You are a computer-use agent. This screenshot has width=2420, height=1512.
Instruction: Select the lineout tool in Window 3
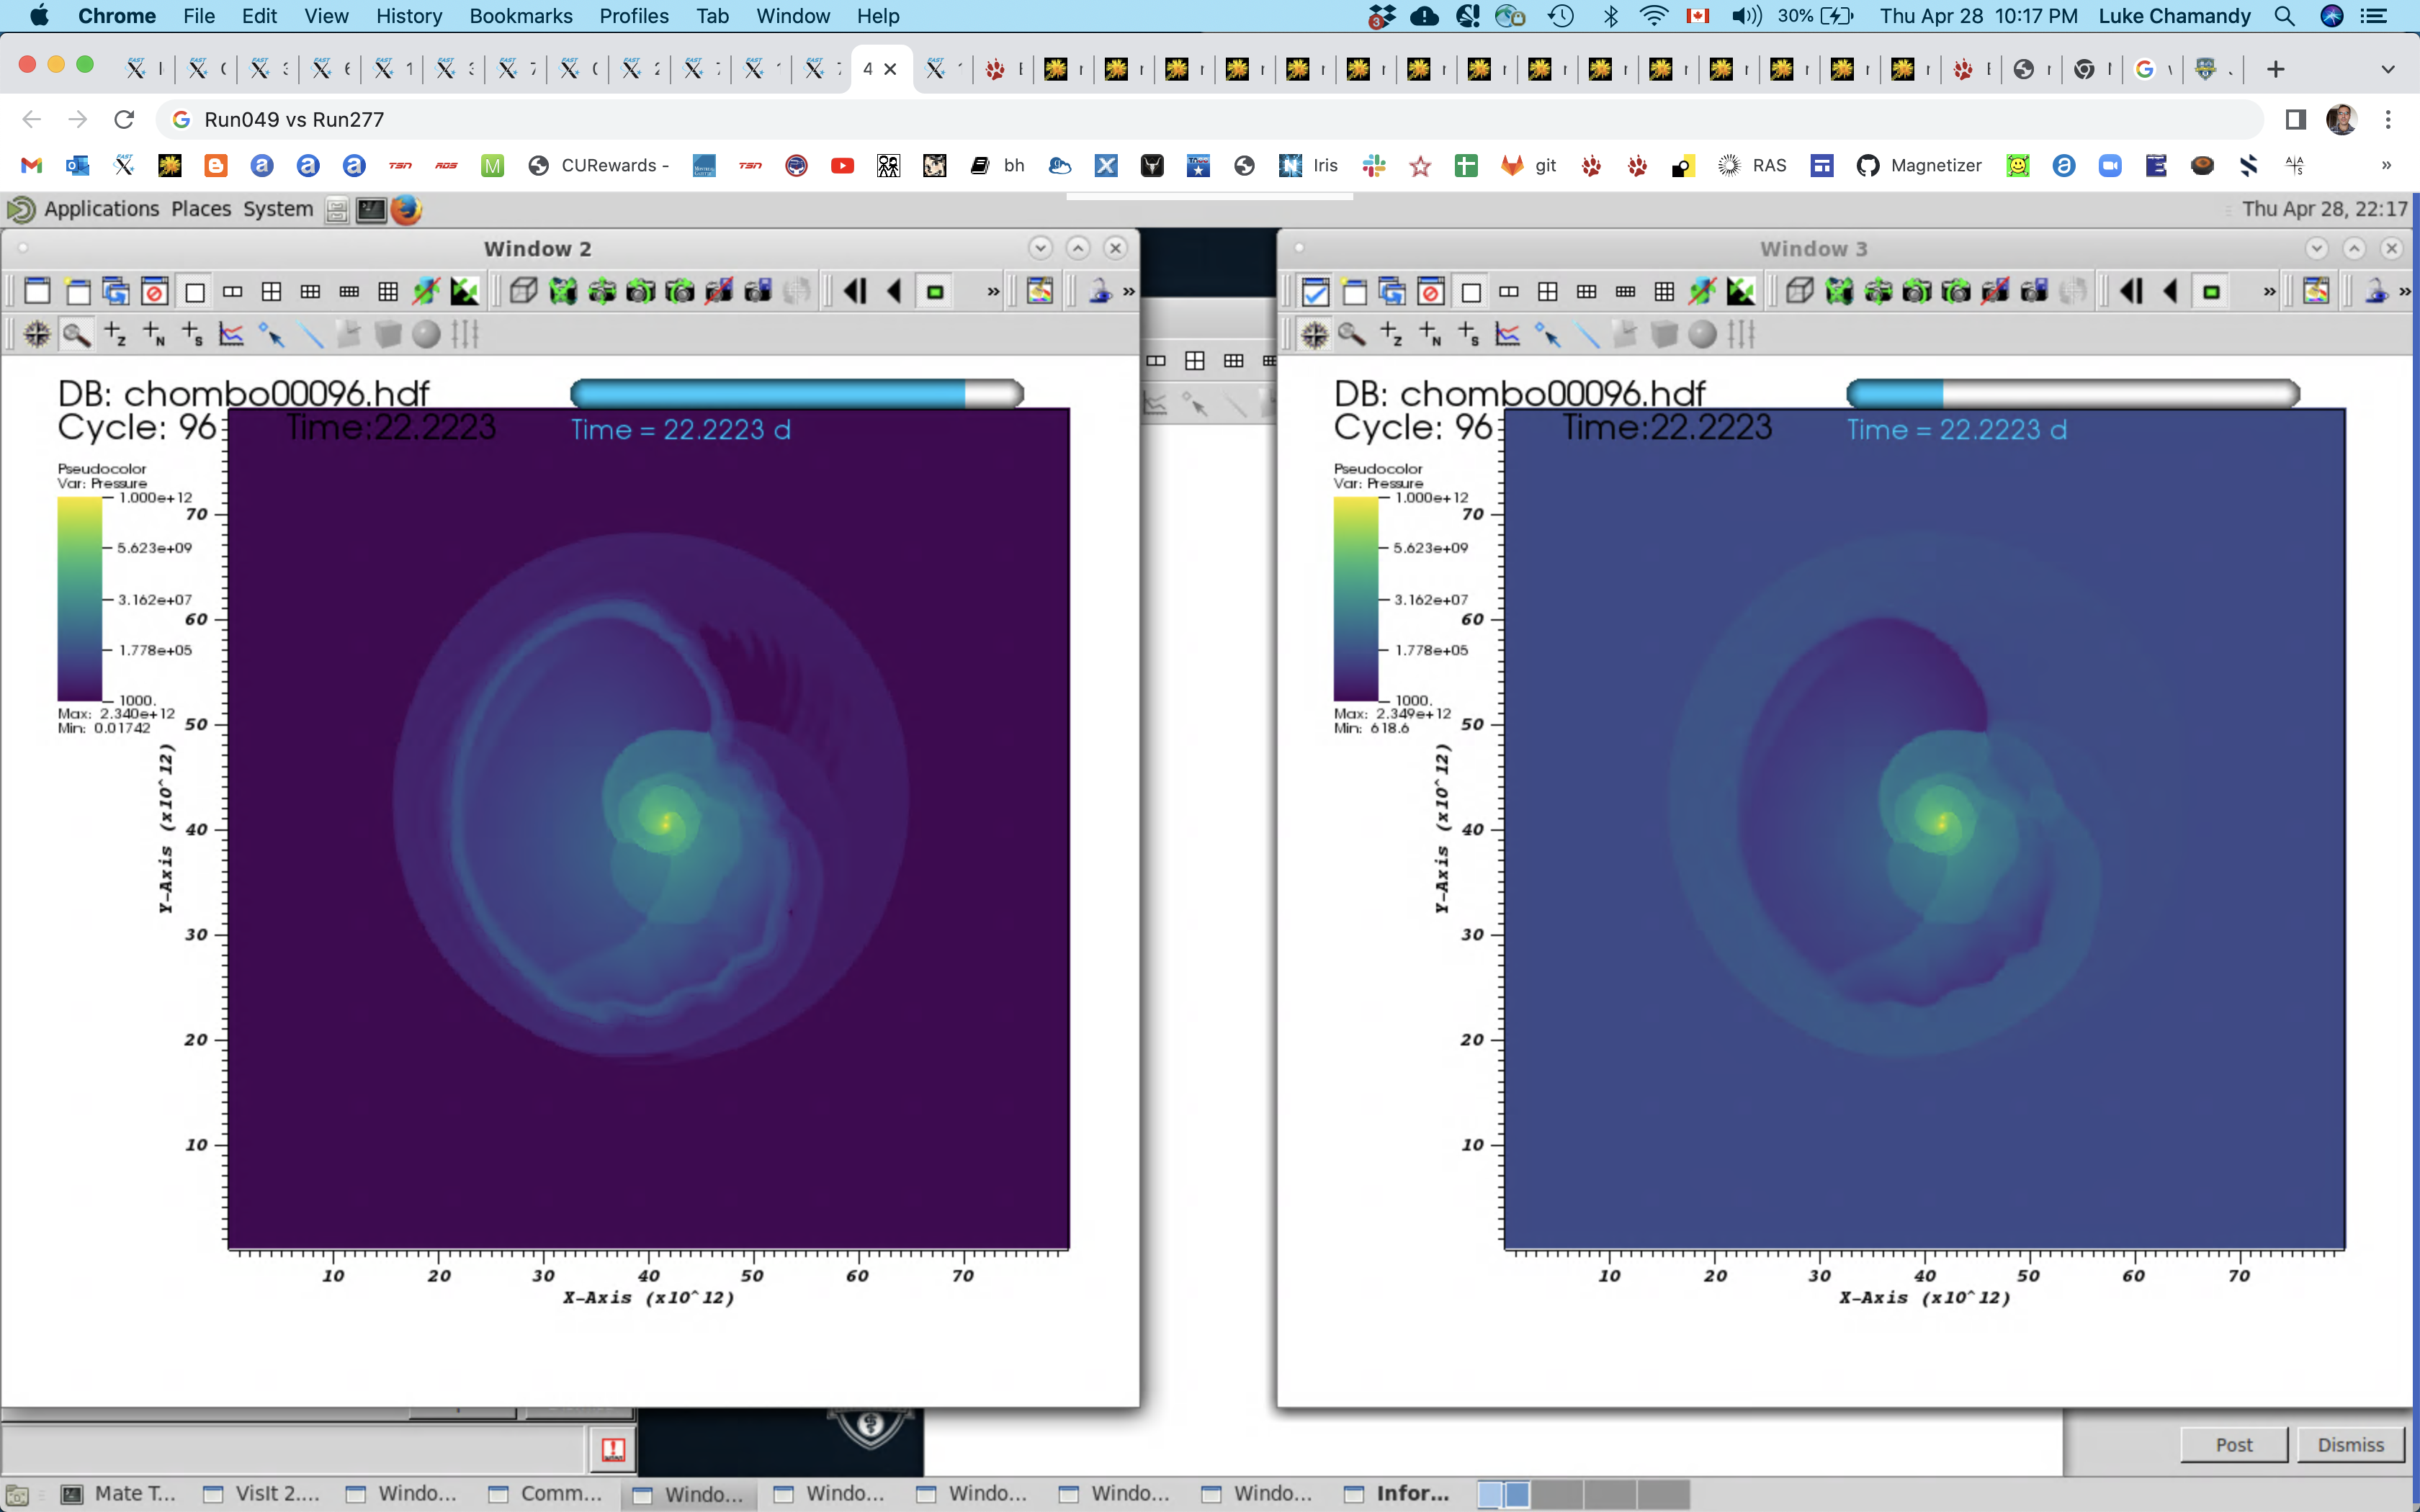point(1508,334)
